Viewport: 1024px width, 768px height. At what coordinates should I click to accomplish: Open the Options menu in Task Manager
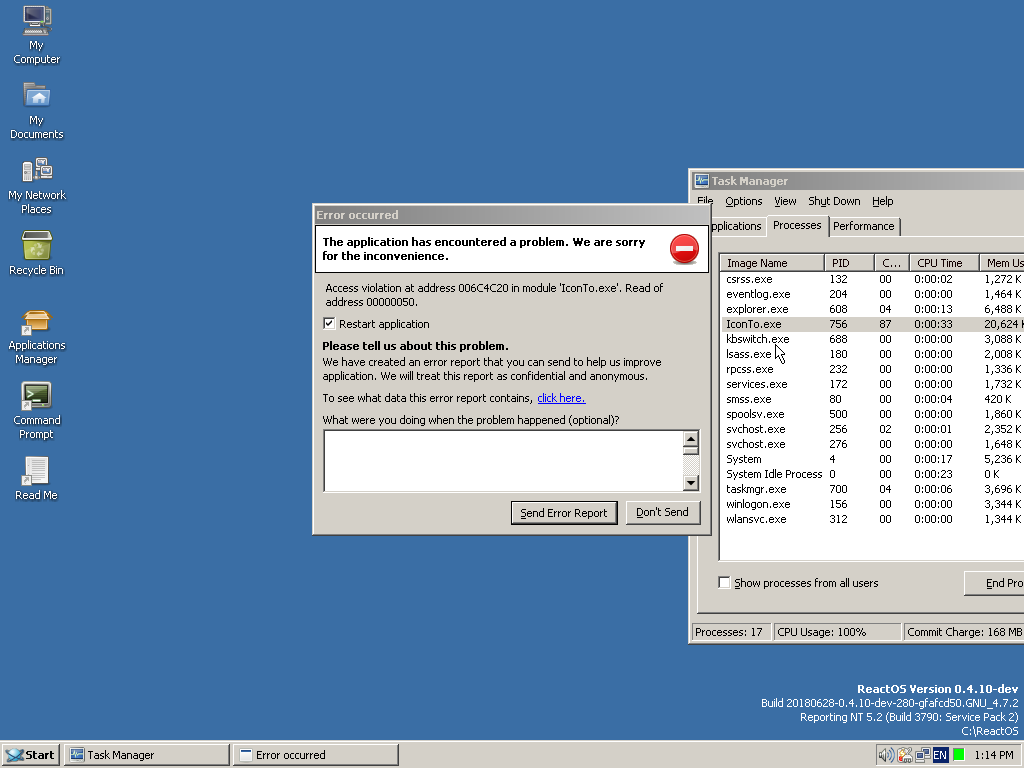pyautogui.click(x=743, y=201)
